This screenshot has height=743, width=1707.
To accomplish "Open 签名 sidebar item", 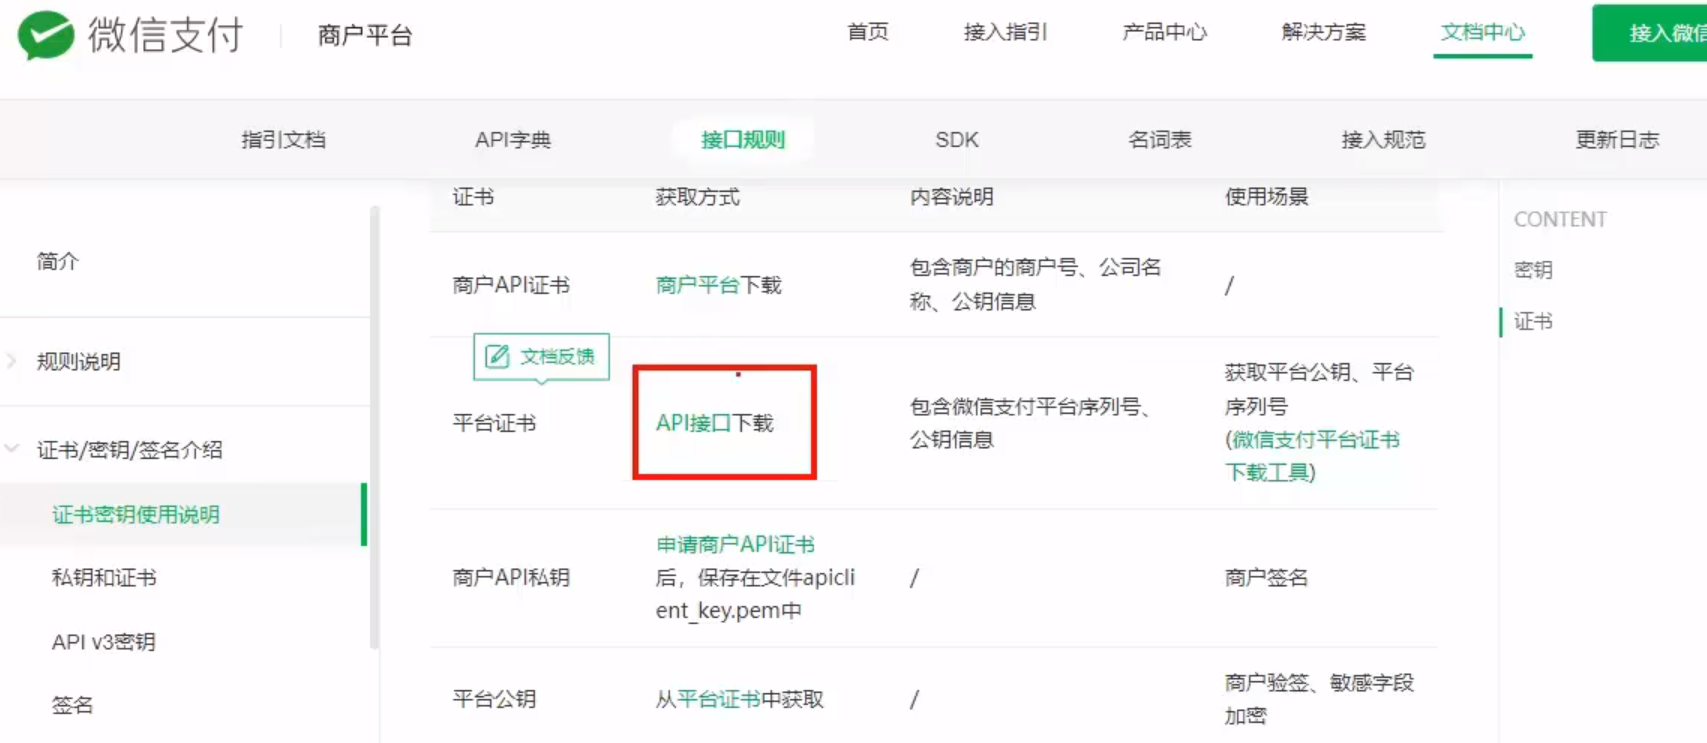I will point(72,705).
